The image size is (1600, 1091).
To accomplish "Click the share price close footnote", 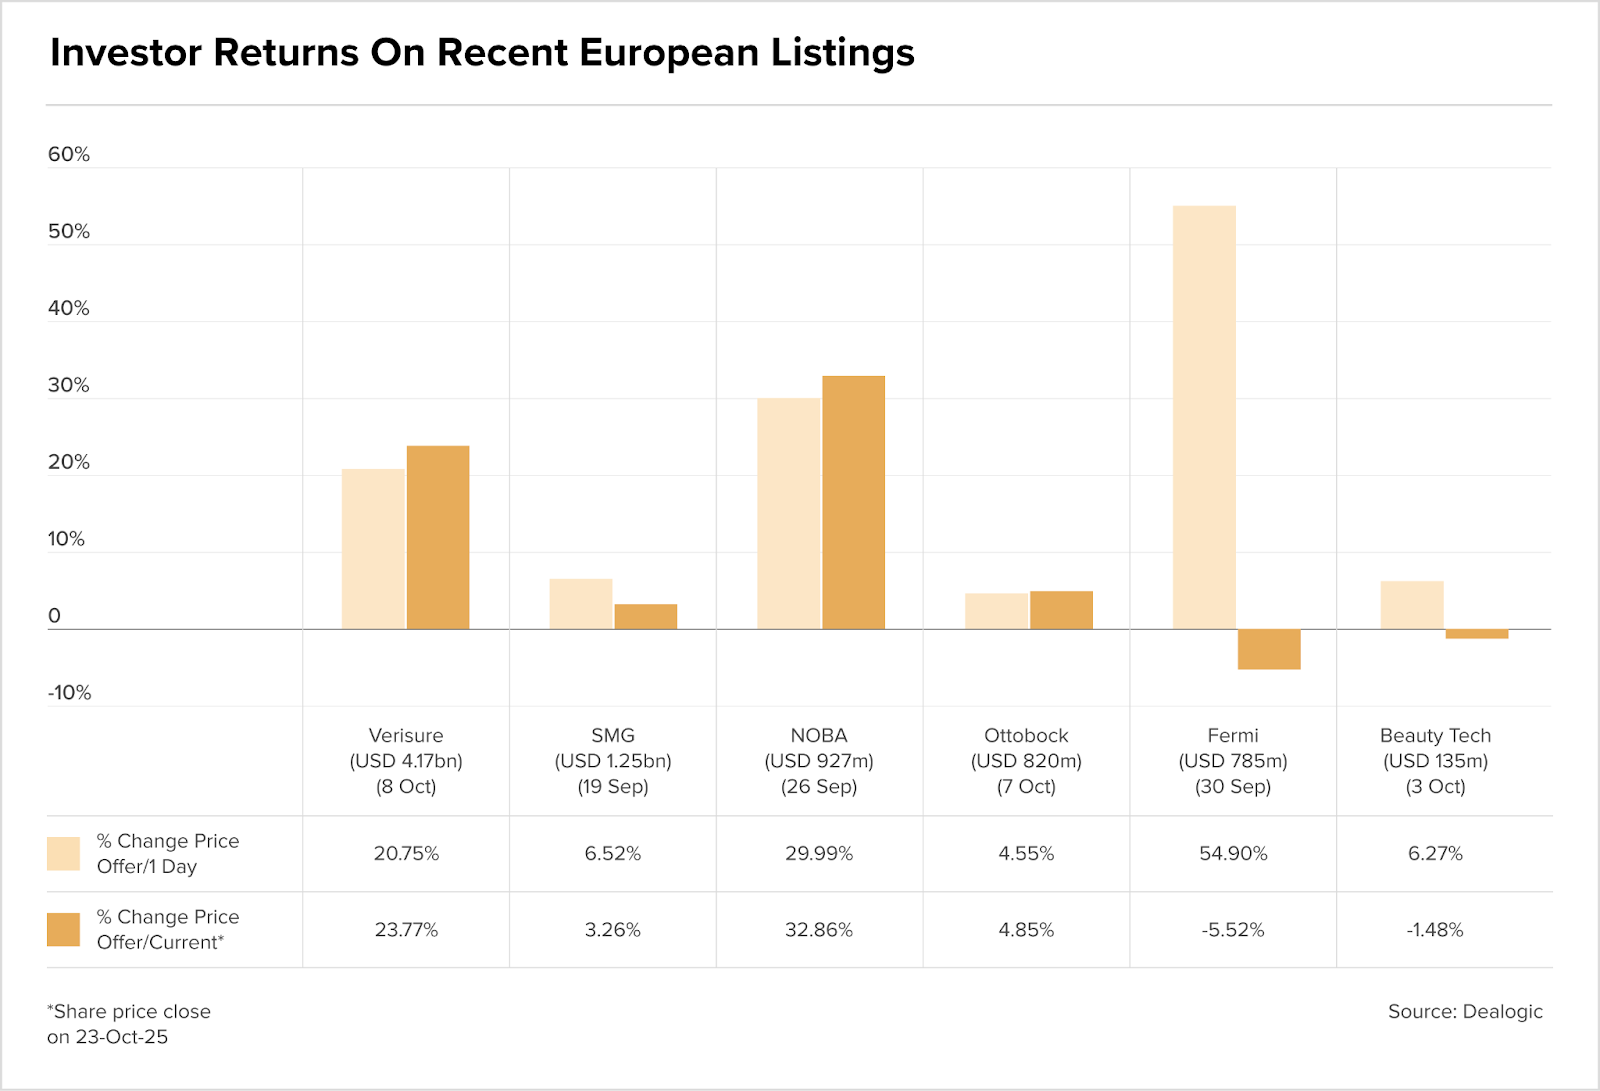I will pos(129,1024).
